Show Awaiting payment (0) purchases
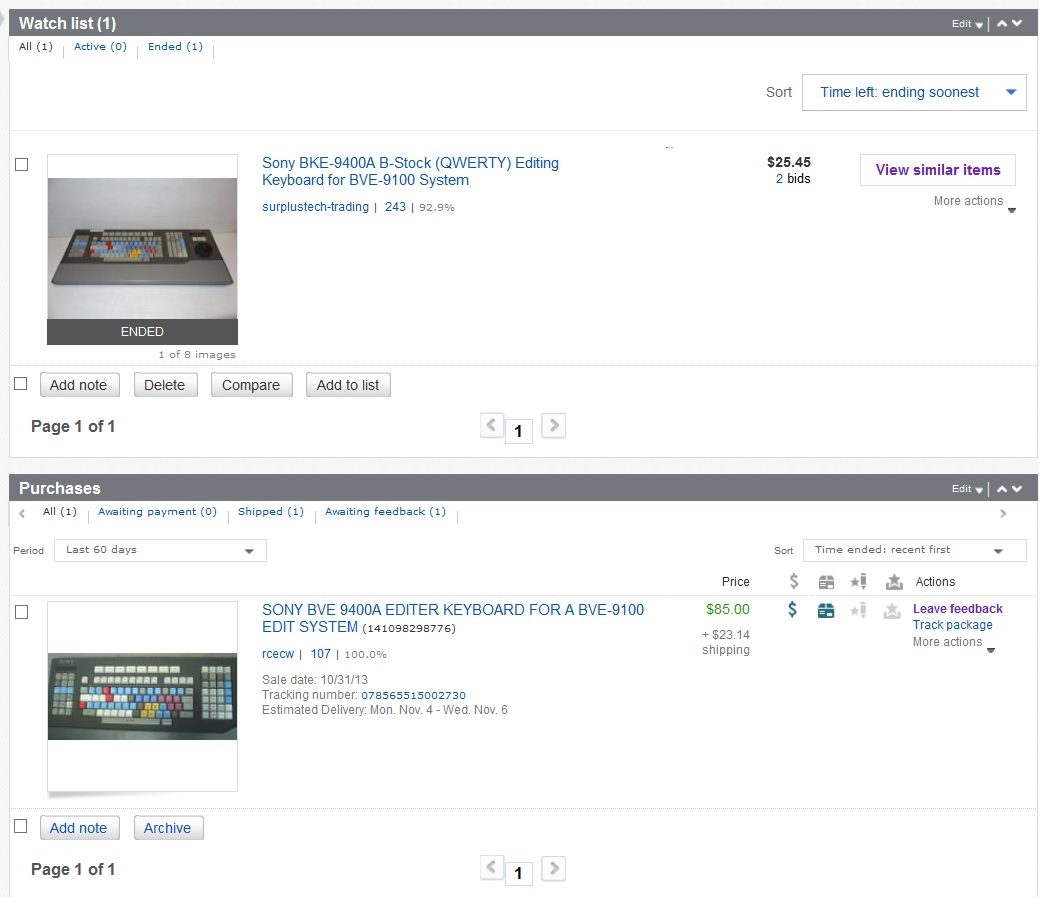This screenshot has height=897, width=1042. pos(157,512)
